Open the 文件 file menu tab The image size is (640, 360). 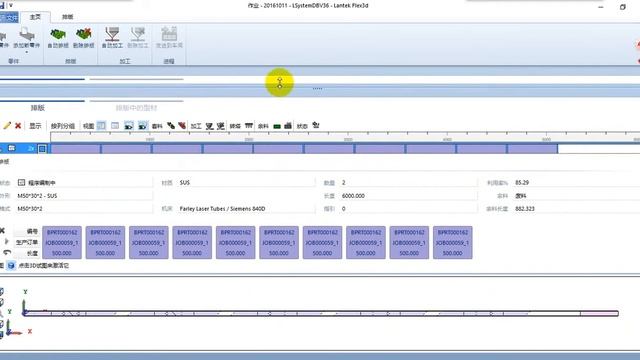tap(9, 17)
